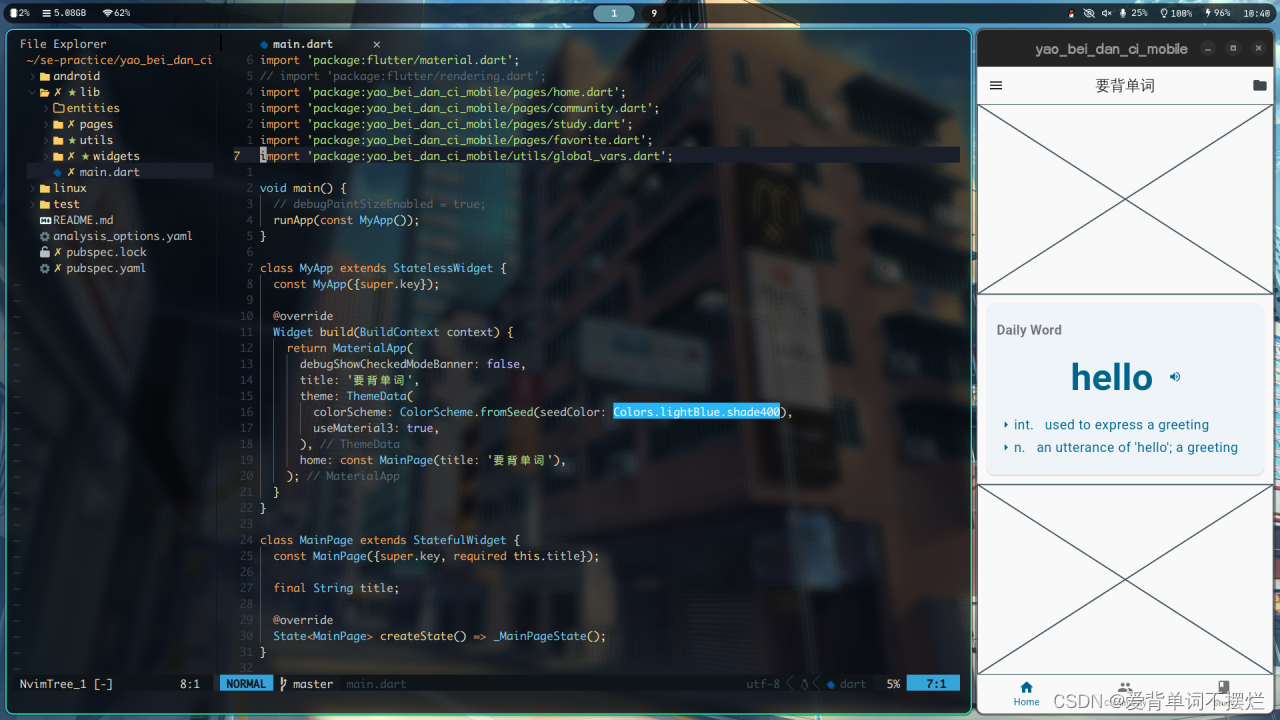Expand the entities folder chevron
The height and width of the screenshot is (720, 1280).
click(x=46, y=108)
